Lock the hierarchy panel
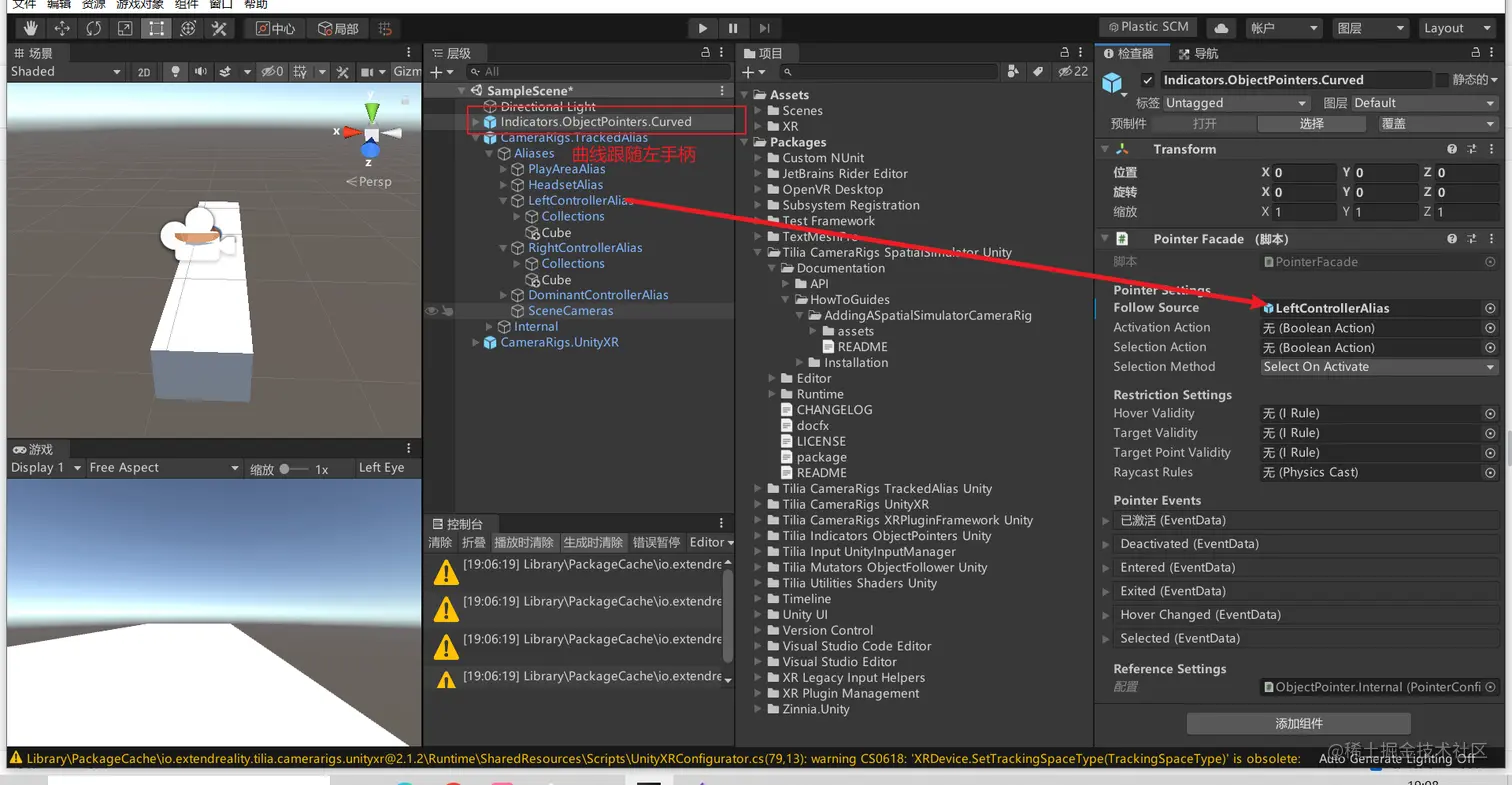Screen dimensions: 1512x785 (x=705, y=54)
